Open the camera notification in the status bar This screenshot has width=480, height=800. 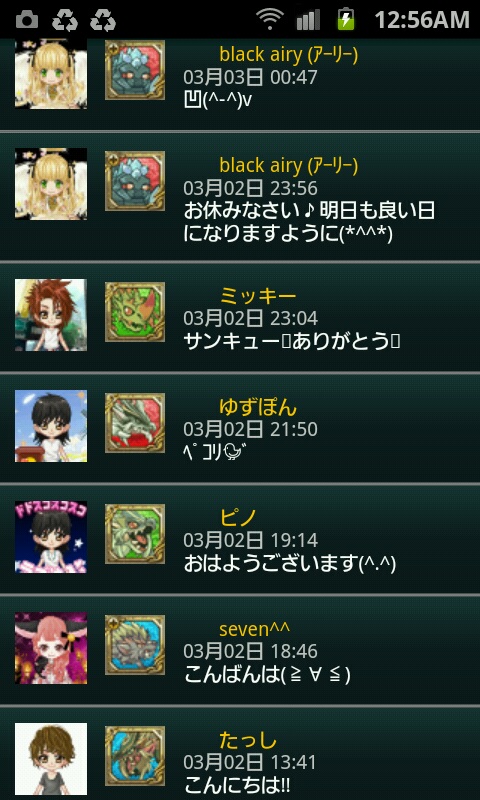27,20
